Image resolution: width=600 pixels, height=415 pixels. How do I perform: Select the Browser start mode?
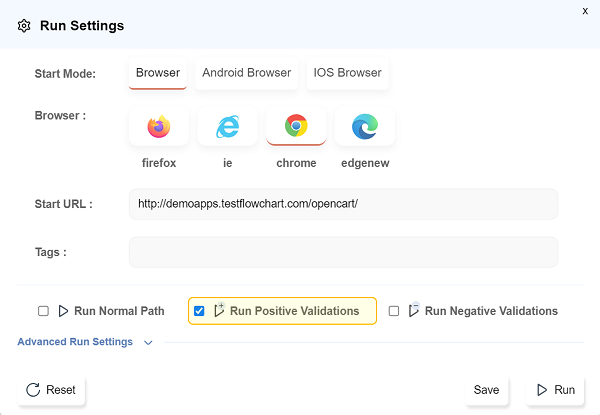(158, 73)
